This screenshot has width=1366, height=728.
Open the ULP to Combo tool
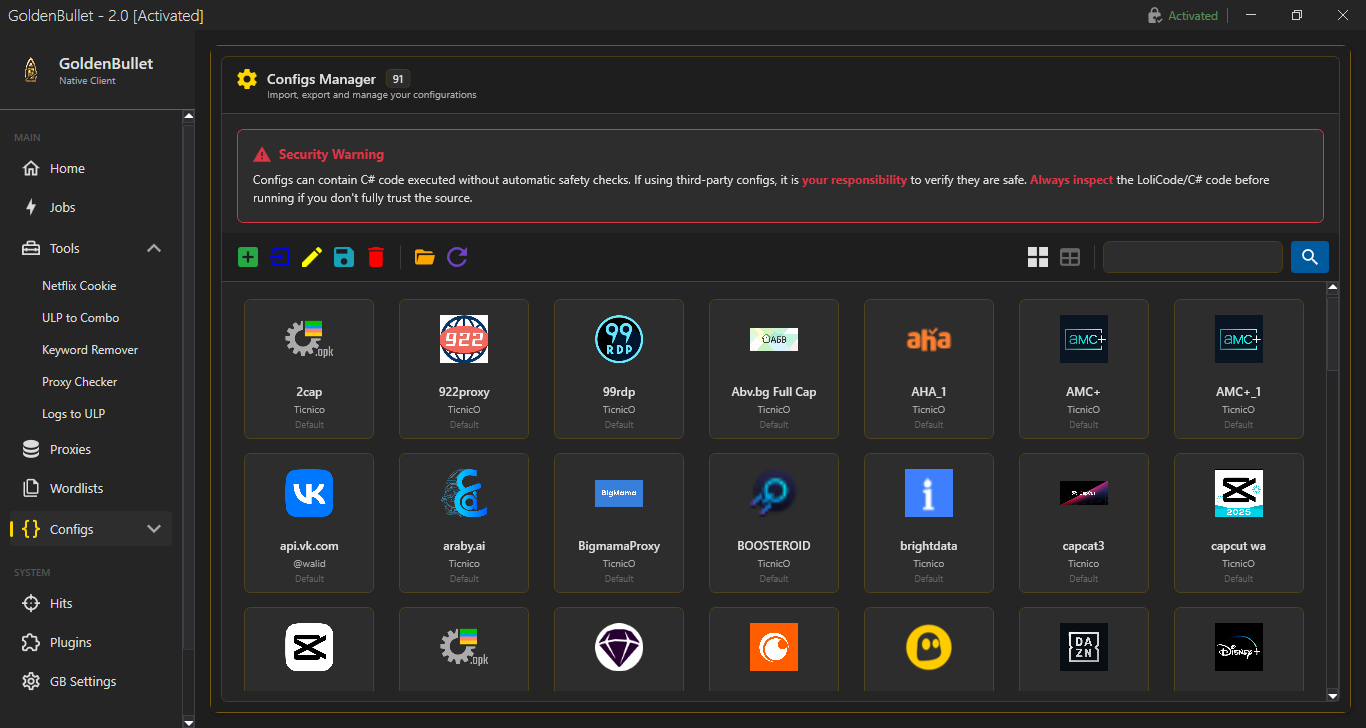click(x=80, y=318)
